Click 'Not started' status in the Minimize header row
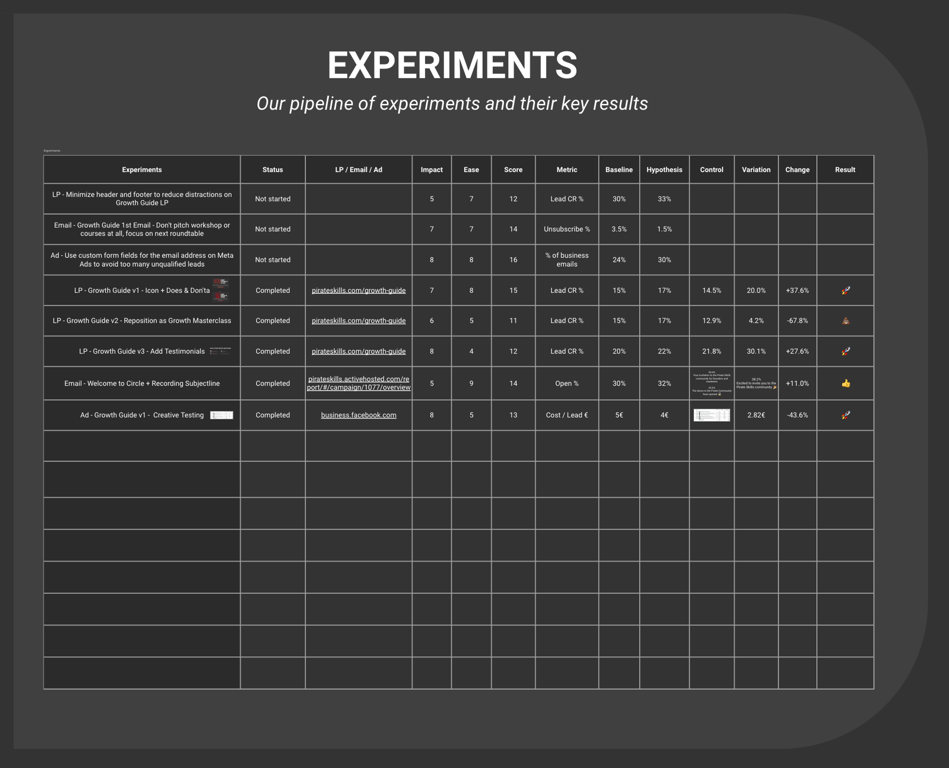The image size is (949, 768). point(272,199)
